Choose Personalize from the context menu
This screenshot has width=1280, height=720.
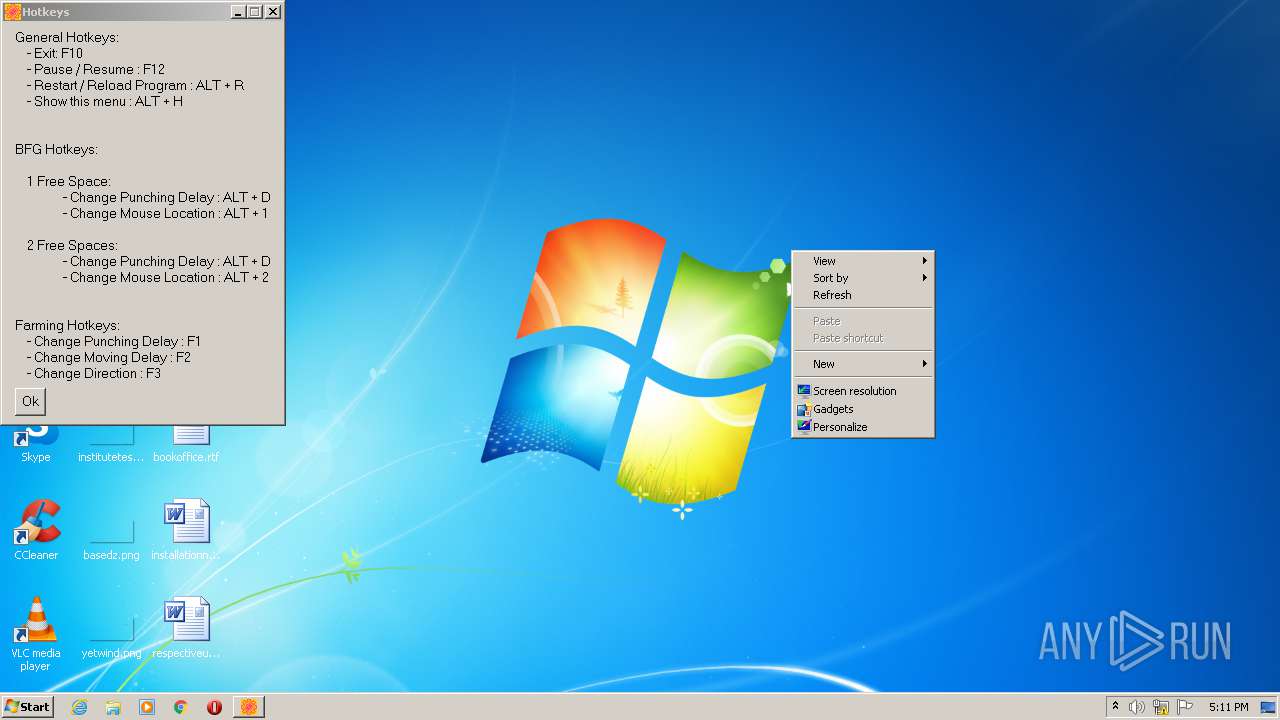(x=863, y=427)
